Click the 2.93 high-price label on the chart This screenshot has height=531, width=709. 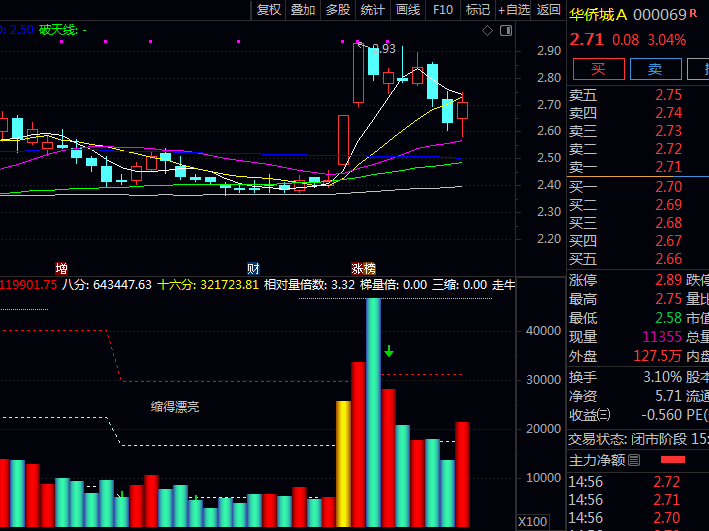click(x=384, y=49)
